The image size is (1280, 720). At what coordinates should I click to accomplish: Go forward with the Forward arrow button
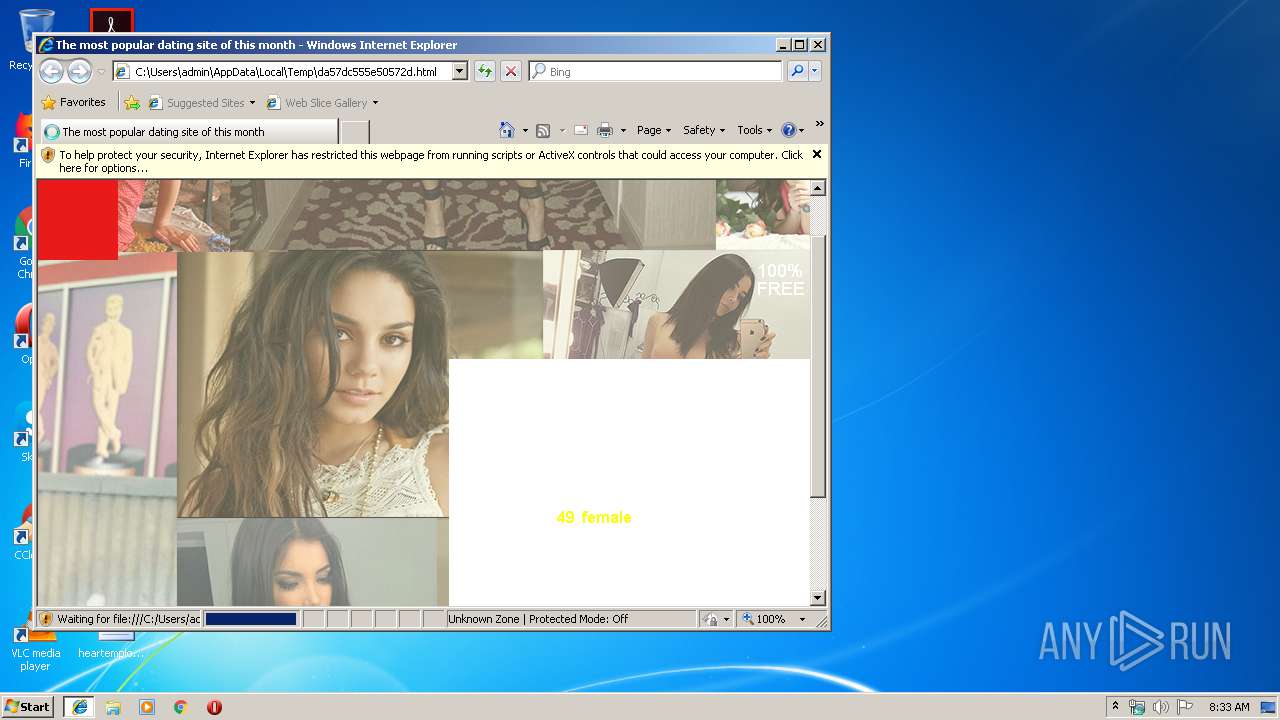click(x=79, y=71)
